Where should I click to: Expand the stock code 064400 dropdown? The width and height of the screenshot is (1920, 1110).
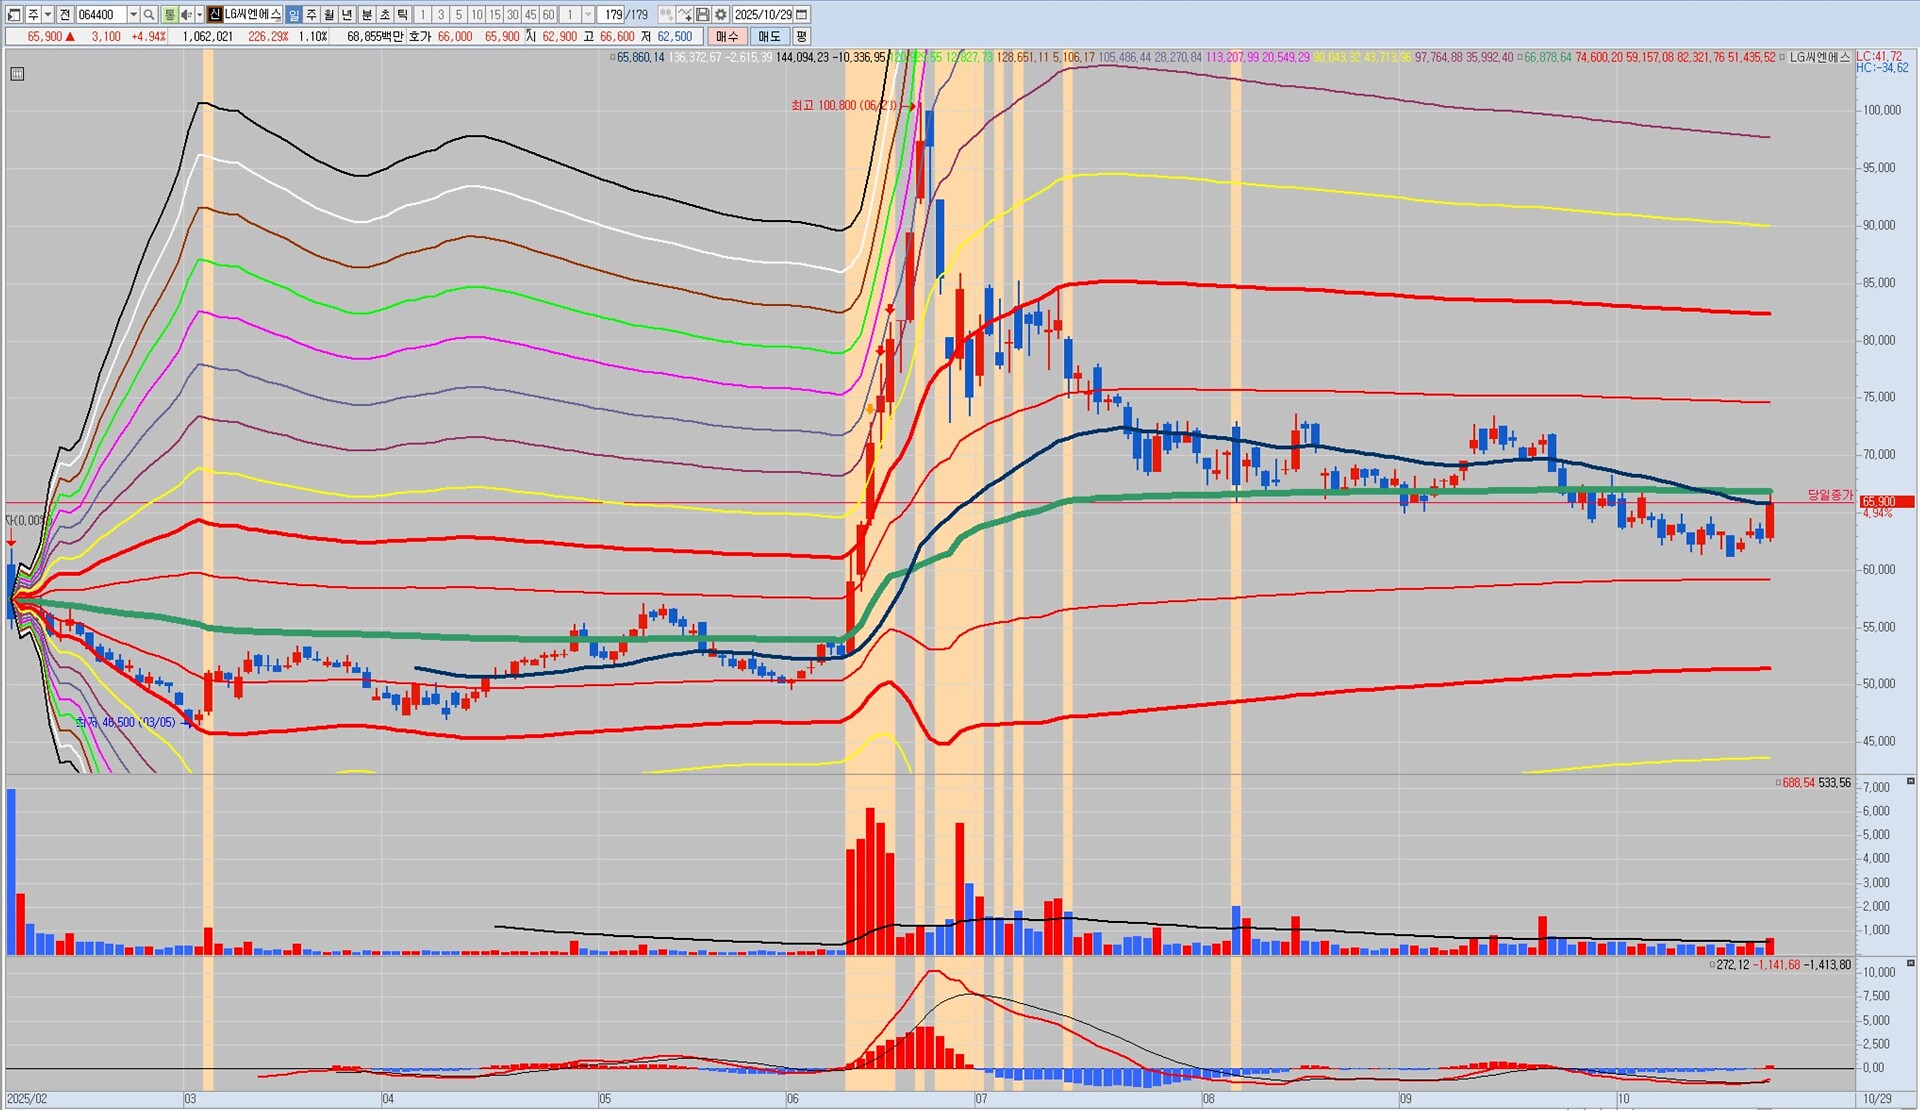(x=133, y=15)
